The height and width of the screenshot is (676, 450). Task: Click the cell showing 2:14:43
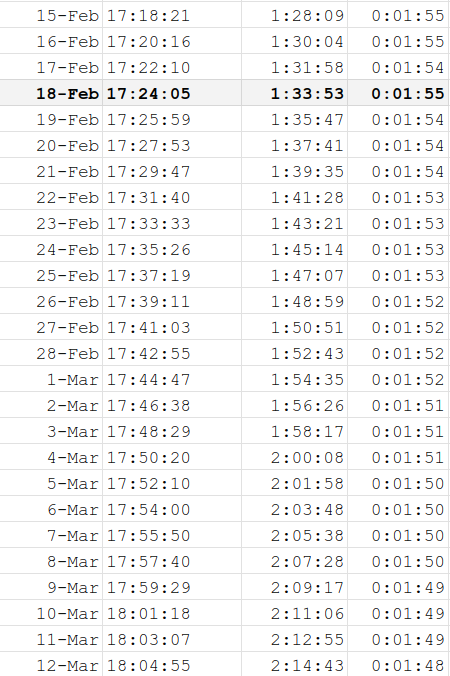click(x=295, y=664)
